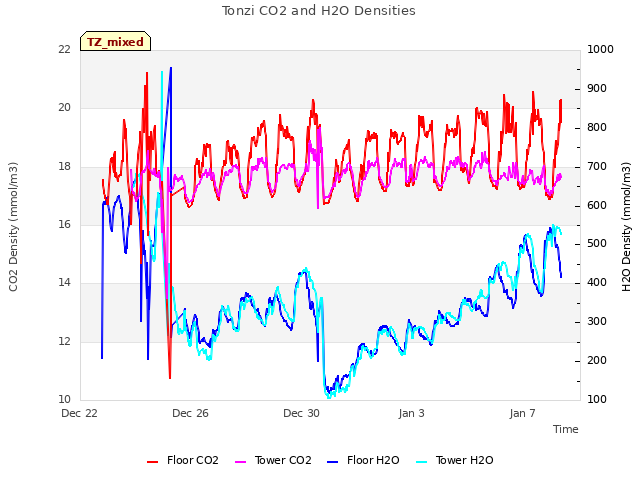Viewport: 640px width, 480px height.
Task: Click the red Floor CO2 legend swatch
Action: pyautogui.click(x=153, y=462)
